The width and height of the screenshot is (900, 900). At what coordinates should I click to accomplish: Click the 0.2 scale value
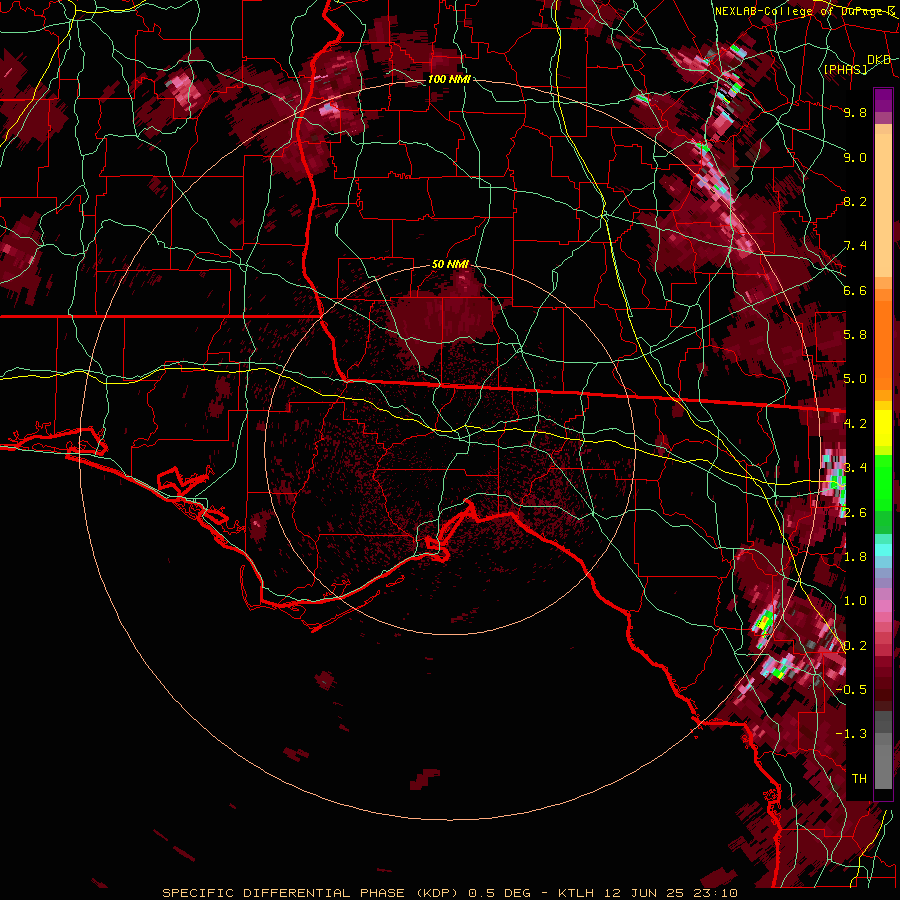coord(855,646)
